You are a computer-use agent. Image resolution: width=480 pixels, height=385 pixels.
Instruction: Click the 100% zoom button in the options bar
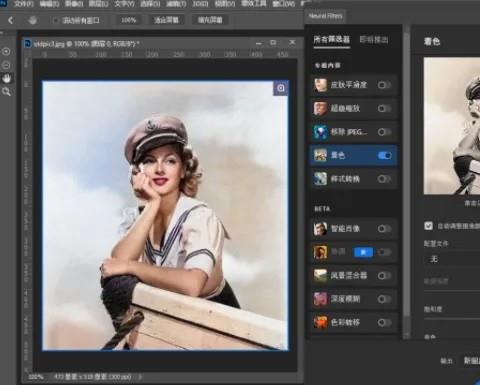coord(129,20)
